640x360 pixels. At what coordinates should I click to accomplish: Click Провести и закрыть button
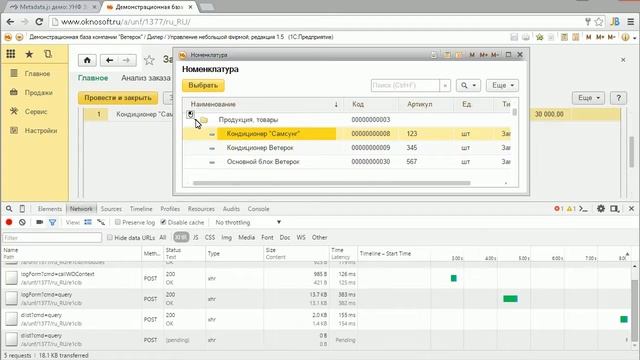point(118,98)
